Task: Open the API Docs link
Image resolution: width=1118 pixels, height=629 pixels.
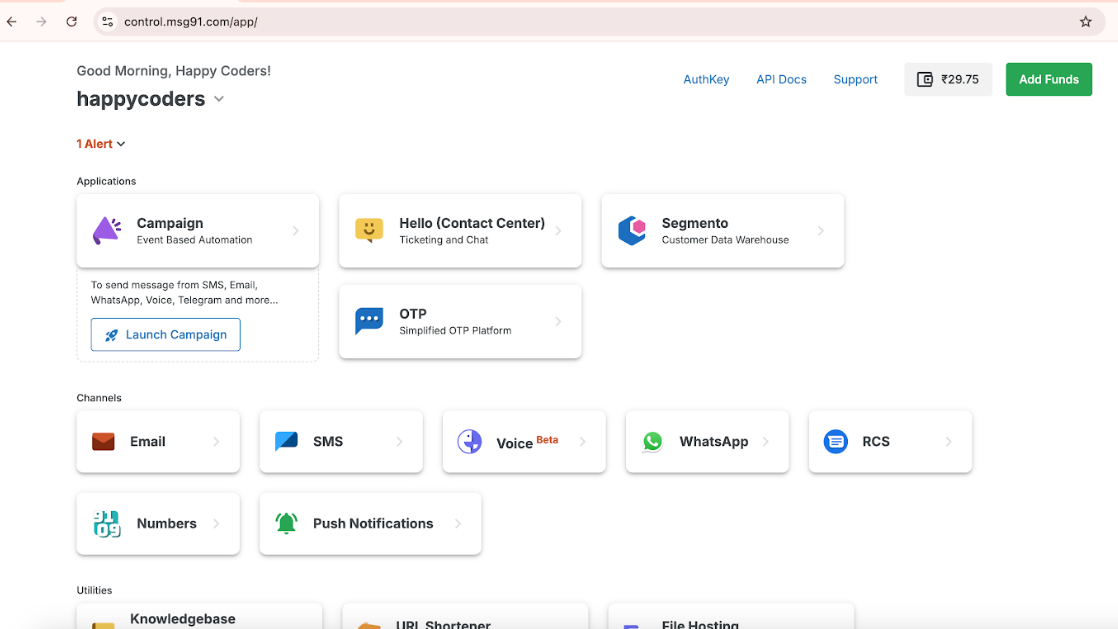Action: (x=781, y=79)
